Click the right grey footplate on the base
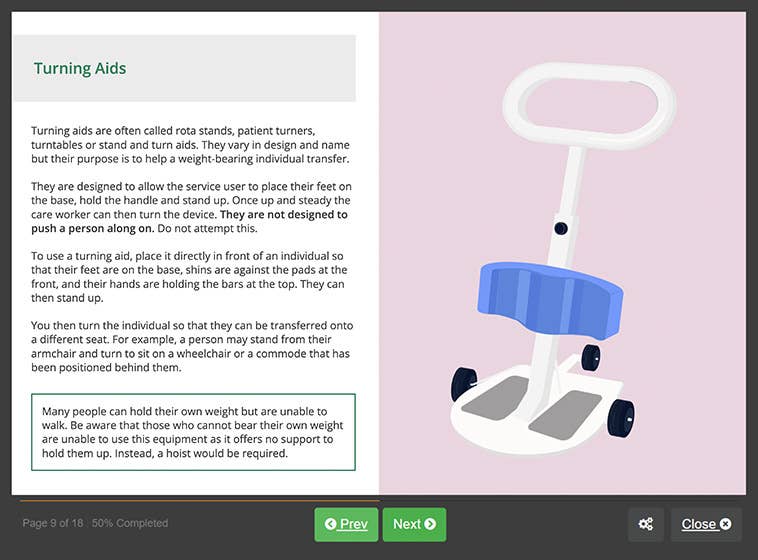This screenshot has height=560, width=758. pos(572,409)
